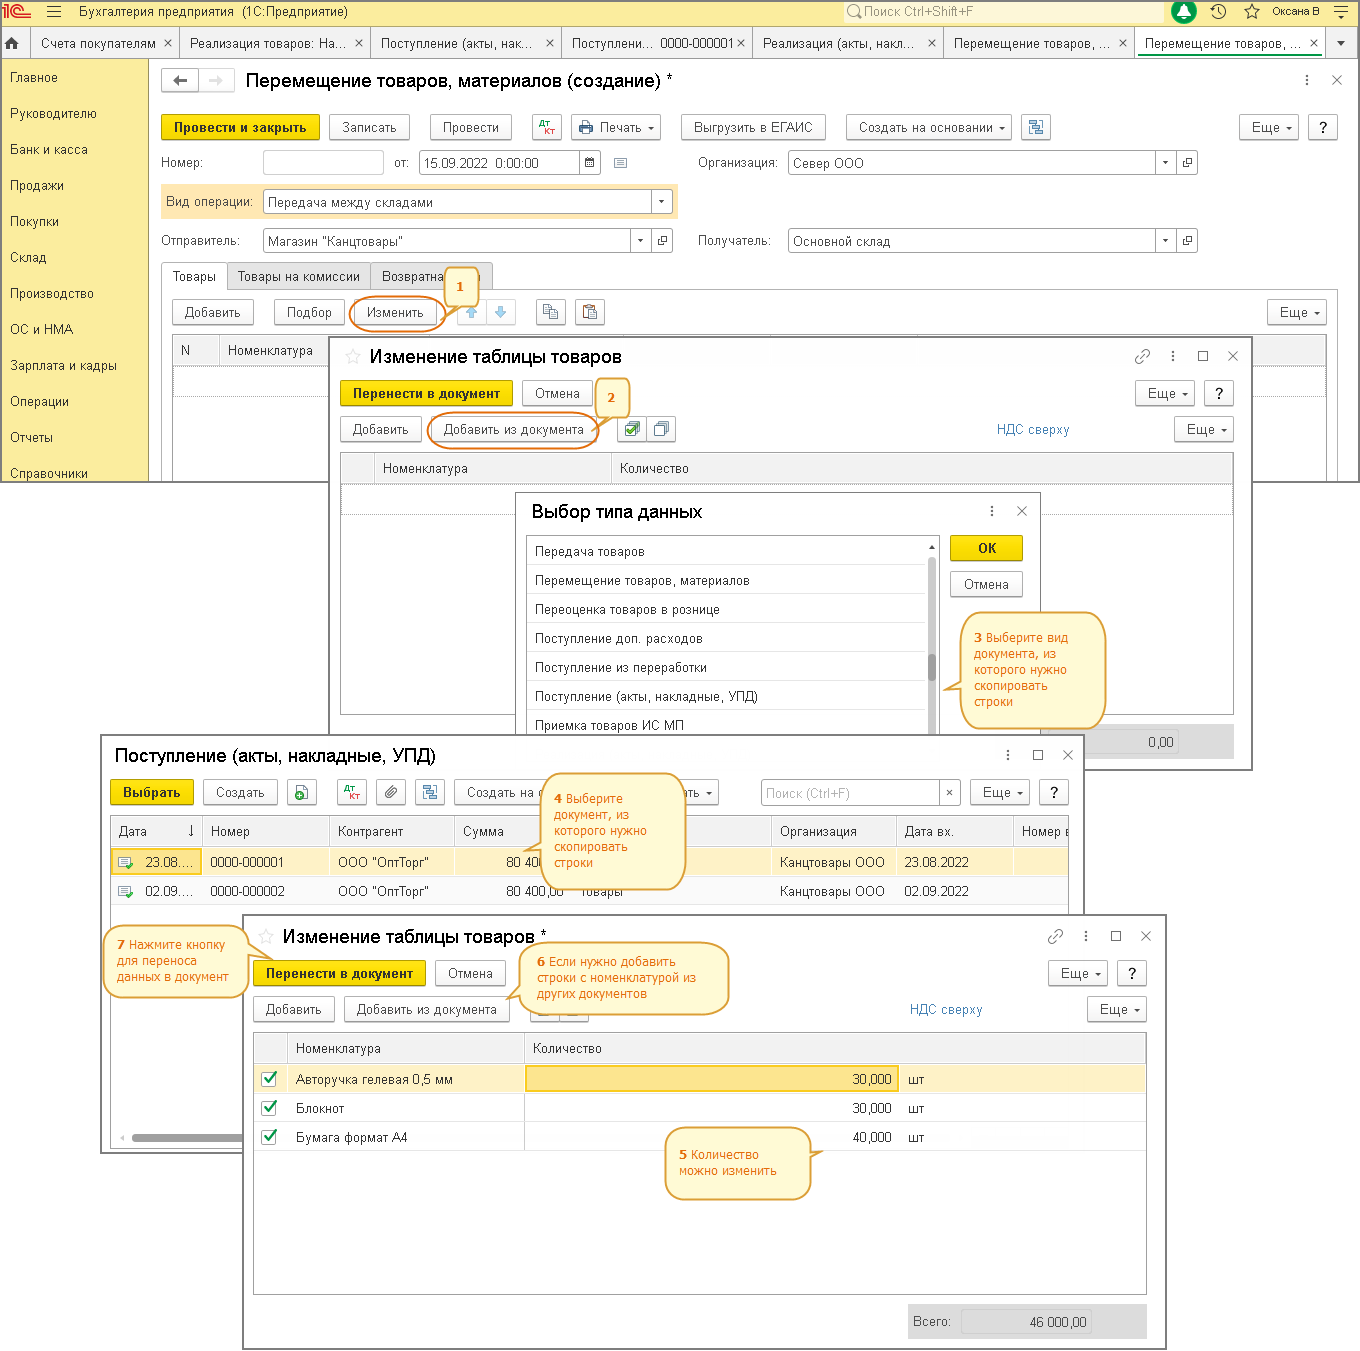Image resolution: width=1360 pixels, height=1351 pixels.
Task: Create by copying icon in Поступление list
Action: [301, 793]
